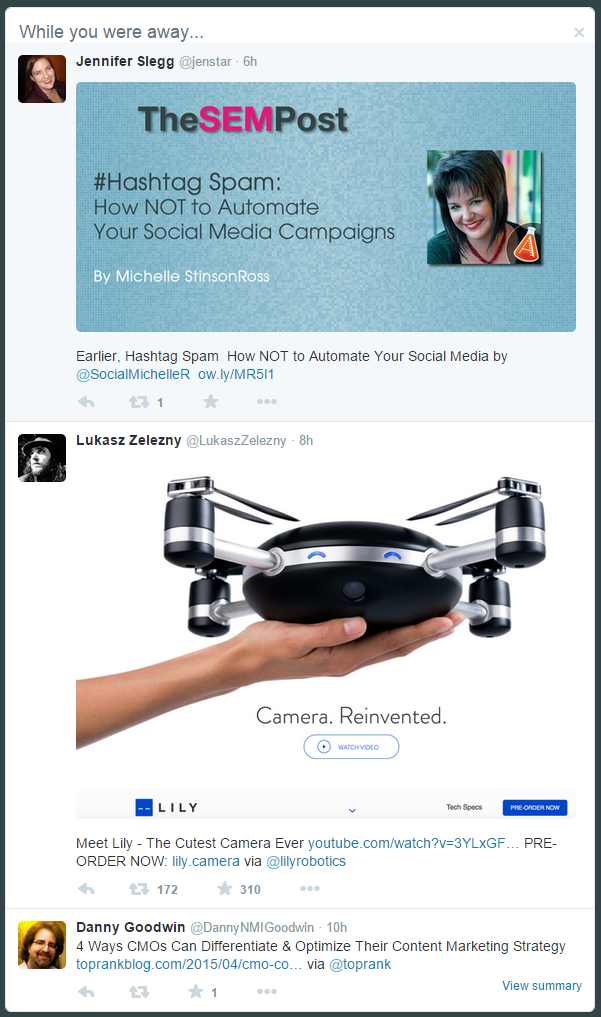Retweet Jennifer Slegg's Hashtag Spam tweet
Viewport: 601px width, 1017px height.
tap(139, 402)
